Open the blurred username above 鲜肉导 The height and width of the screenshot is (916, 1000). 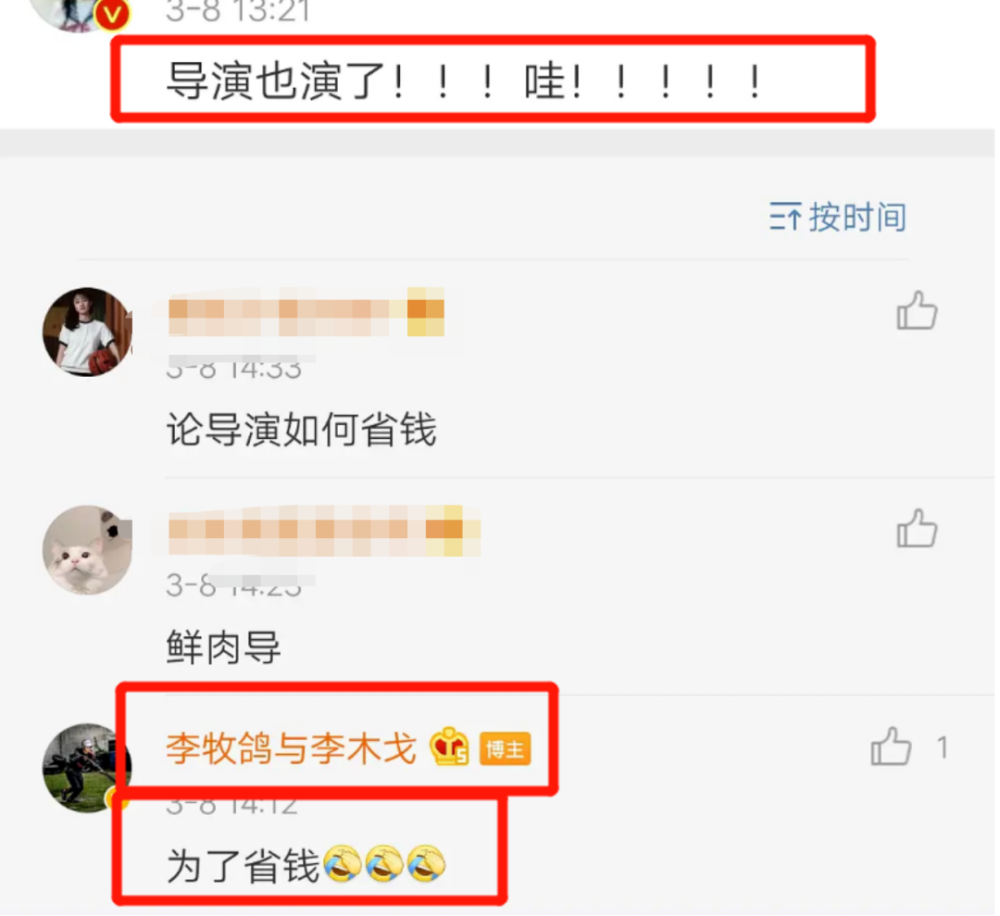click(x=324, y=530)
